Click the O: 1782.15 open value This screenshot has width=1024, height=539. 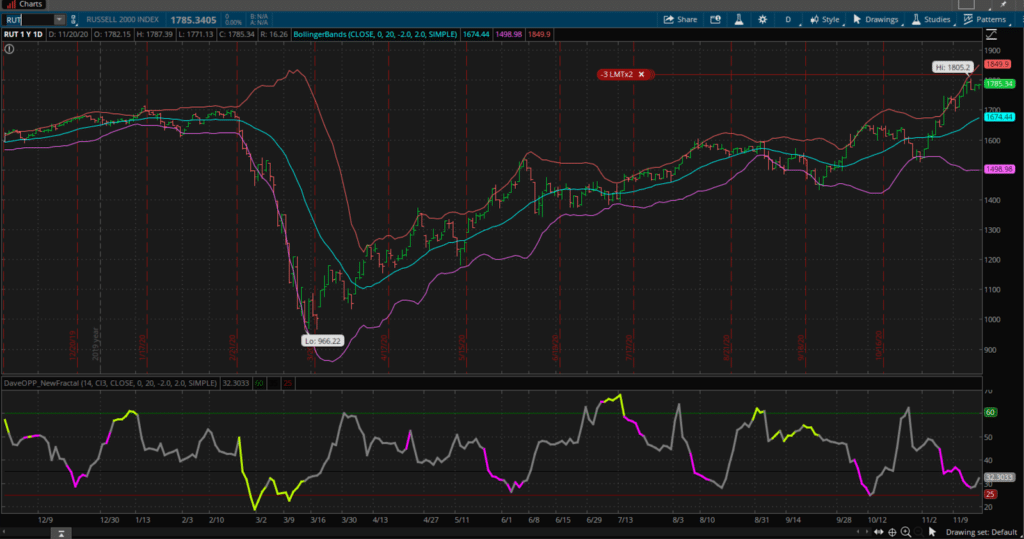coord(112,35)
